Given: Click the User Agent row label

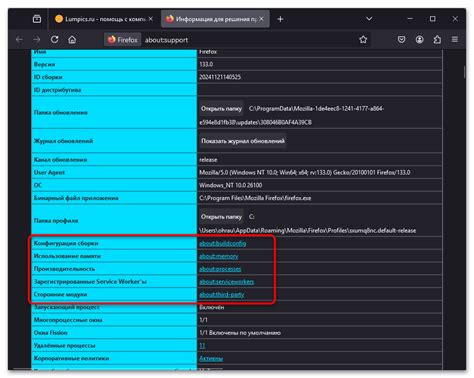Looking at the screenshot, I should point(49,172).
